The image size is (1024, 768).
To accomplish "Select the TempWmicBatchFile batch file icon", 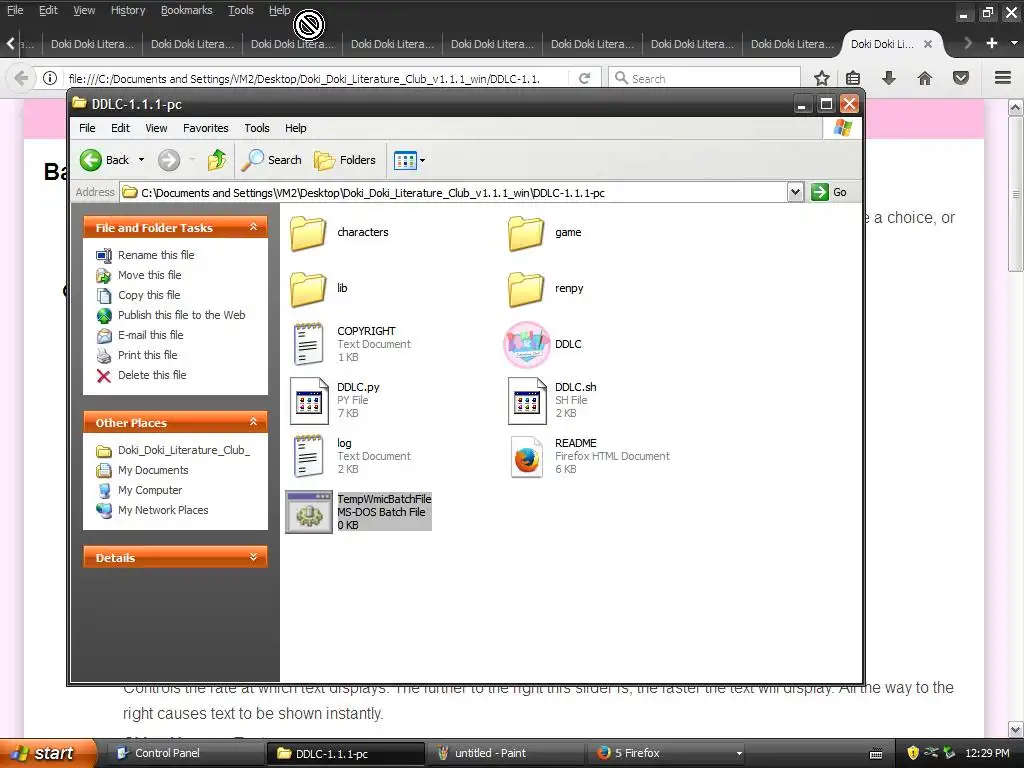I will [x=309, y=512].
